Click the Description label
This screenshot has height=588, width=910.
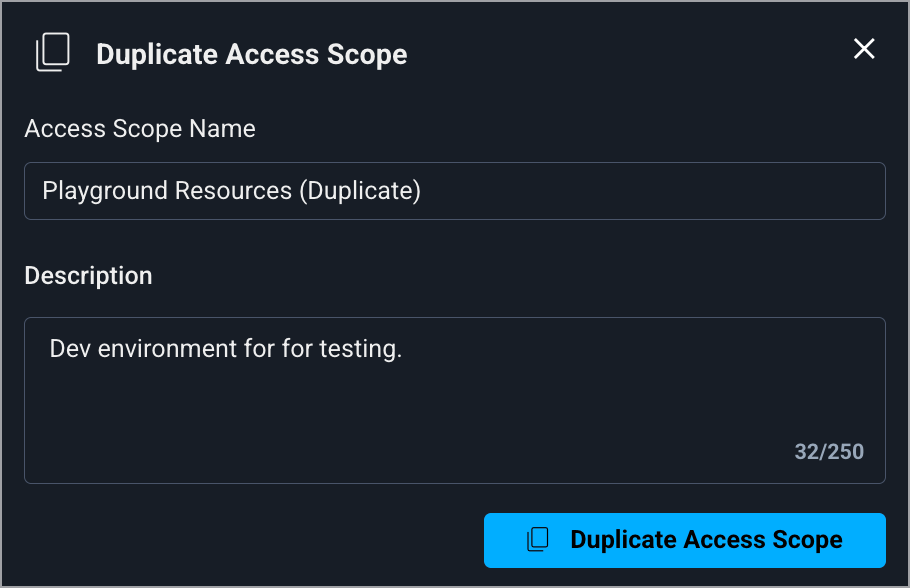click(x=88, y=276)
